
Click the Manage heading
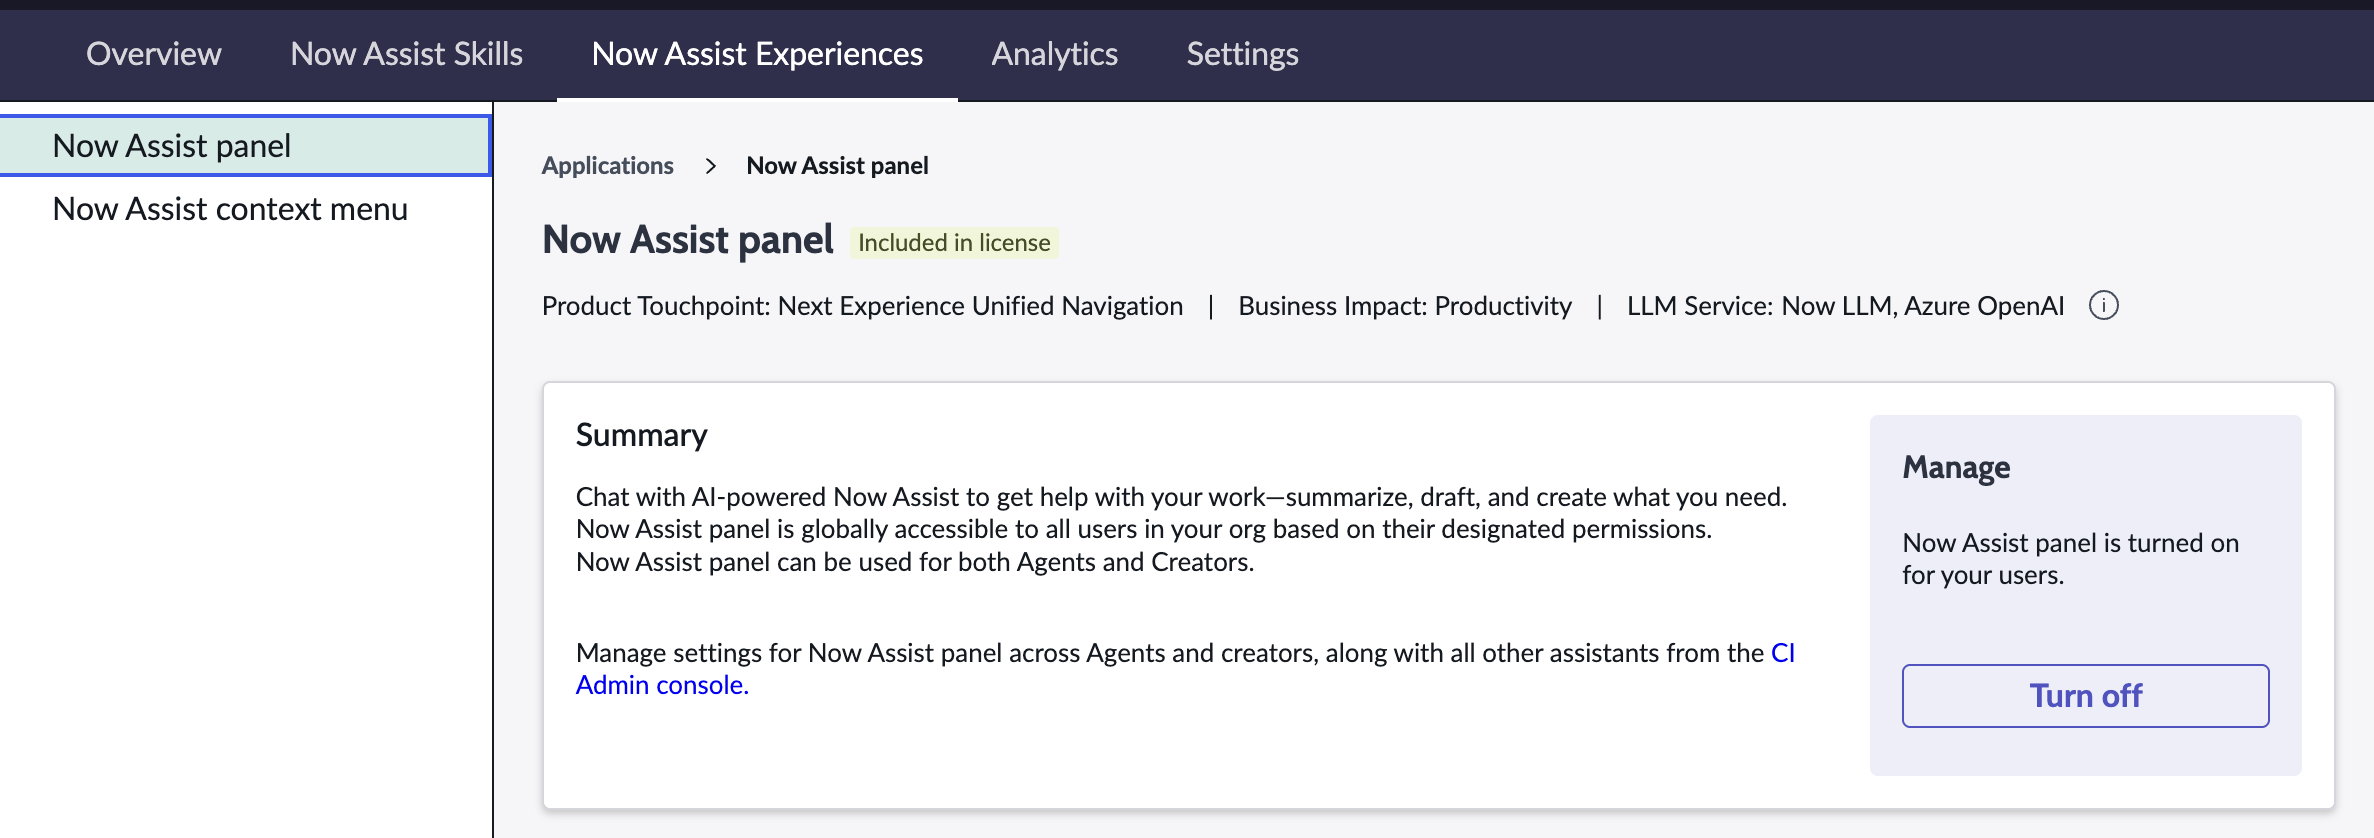tap(1956, 468)
